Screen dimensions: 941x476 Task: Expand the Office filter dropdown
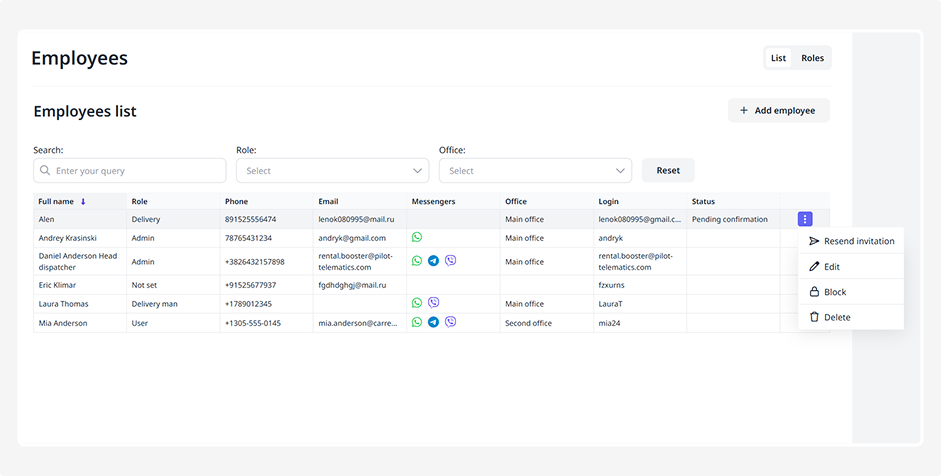point(535,171)
